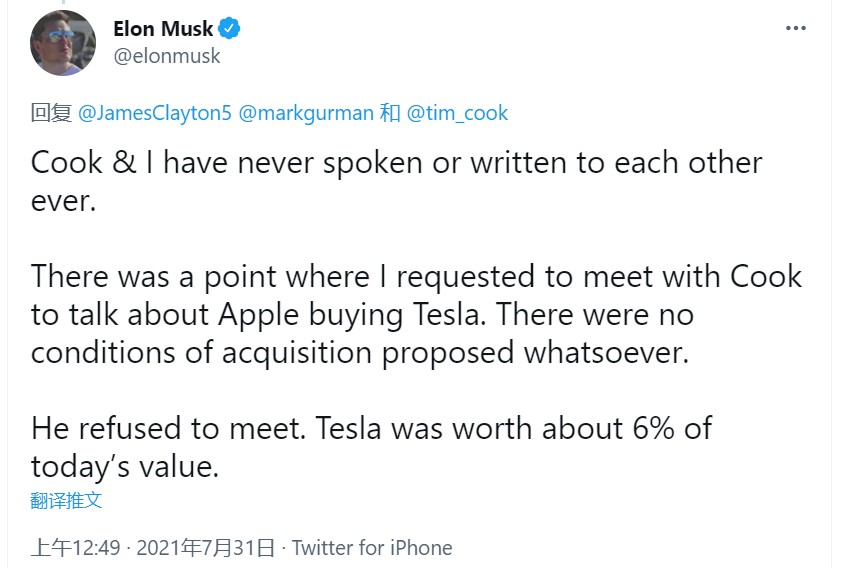Screen dimensions: 844x568
Task: Open the @elonmusk handle link
Action: pos(167,56)
